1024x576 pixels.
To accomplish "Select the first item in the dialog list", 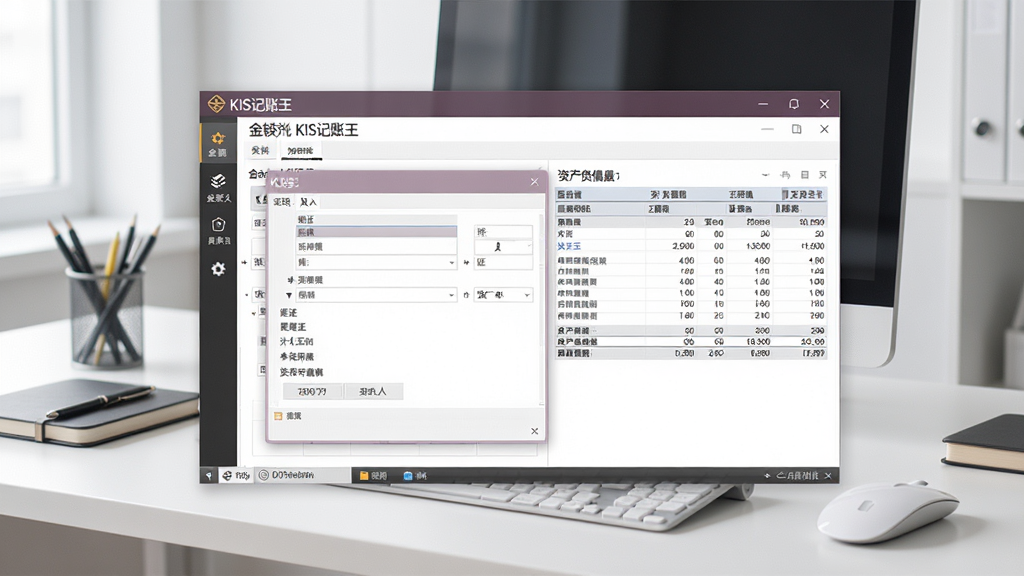I will (x=376, y=219).
